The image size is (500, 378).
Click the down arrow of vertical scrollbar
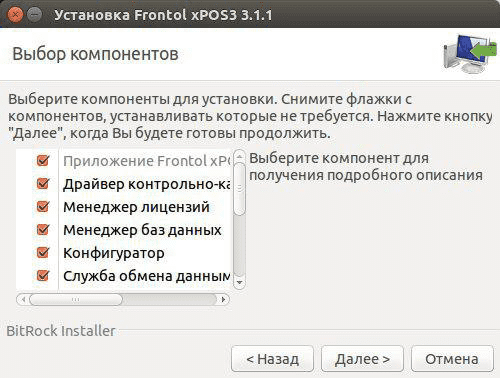point(239,283)
